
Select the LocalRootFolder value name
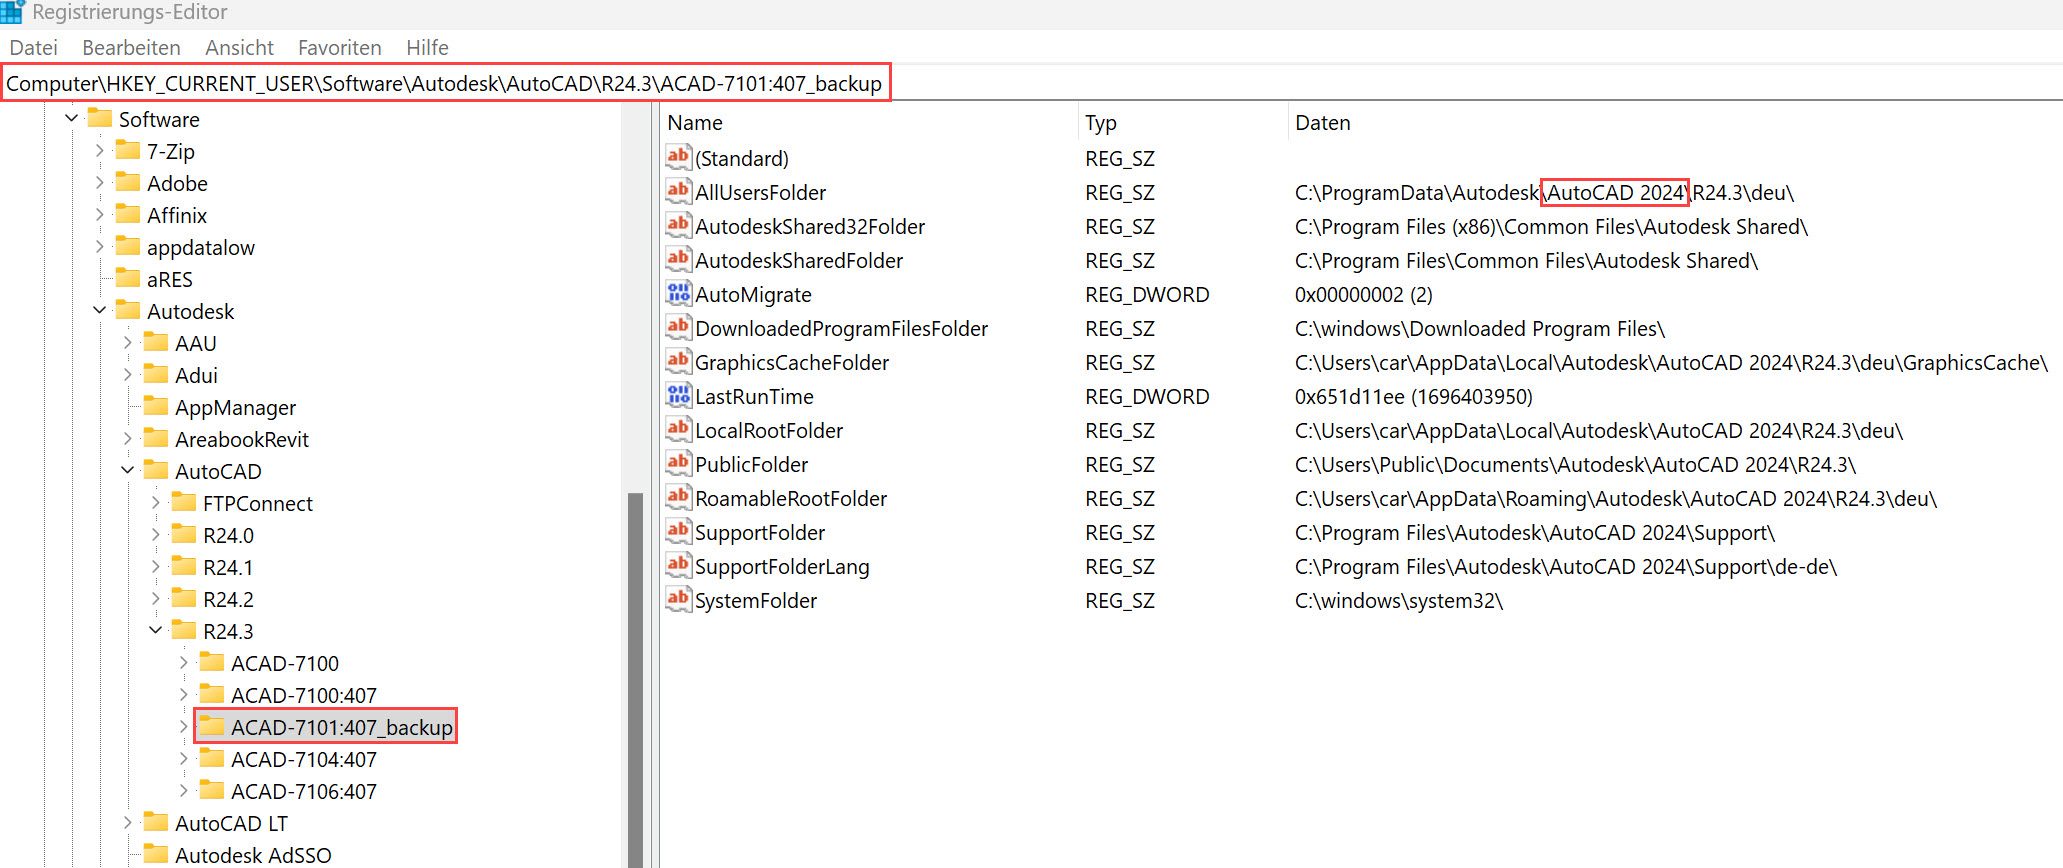click(769, 430)
